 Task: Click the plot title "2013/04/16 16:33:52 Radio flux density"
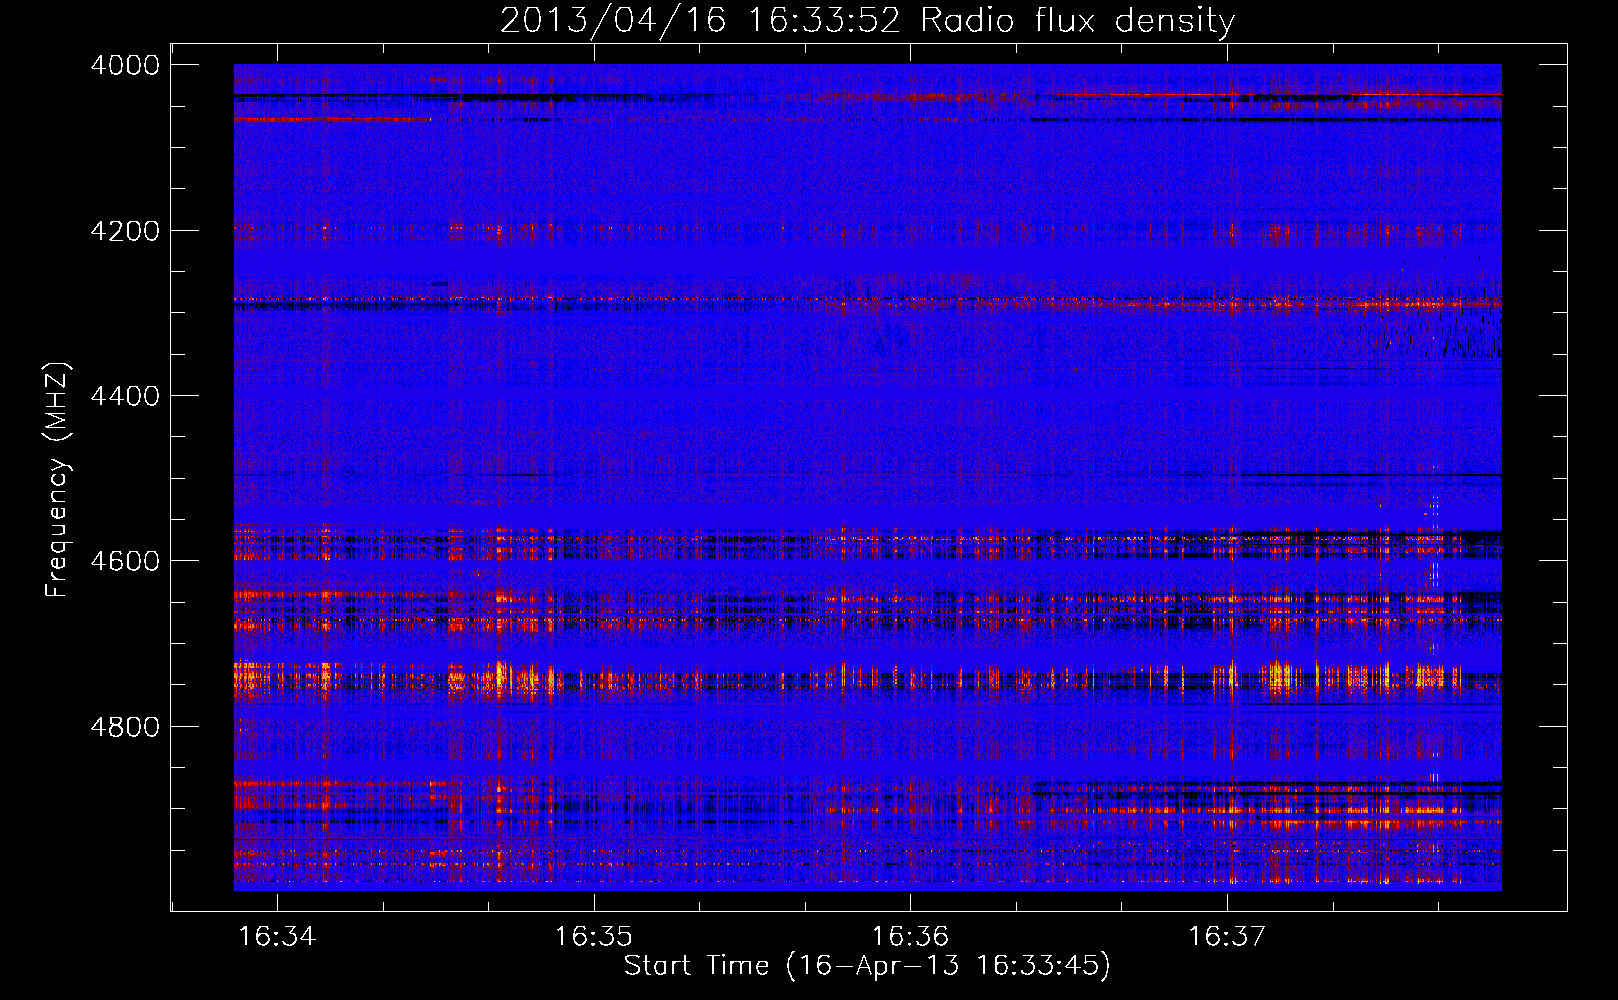tap(867, 21)
